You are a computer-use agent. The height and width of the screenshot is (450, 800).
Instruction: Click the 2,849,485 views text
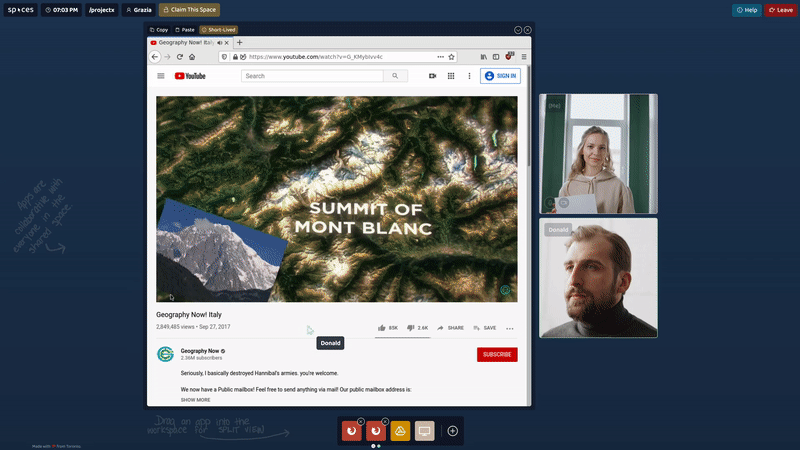coord(175,327)
